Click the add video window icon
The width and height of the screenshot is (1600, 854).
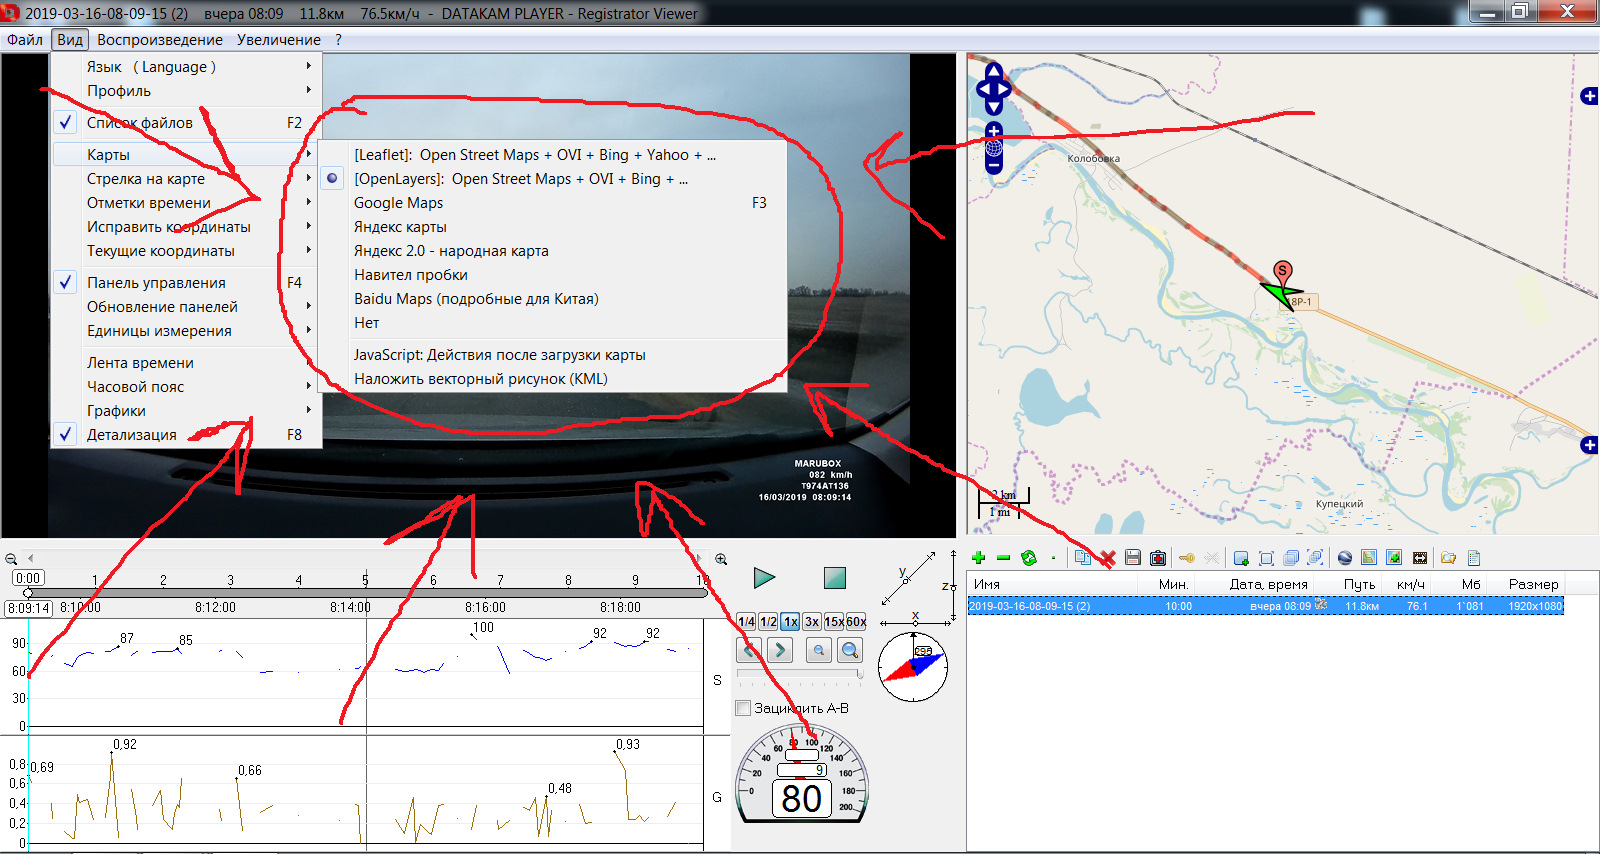click(x=1241, y=558)
